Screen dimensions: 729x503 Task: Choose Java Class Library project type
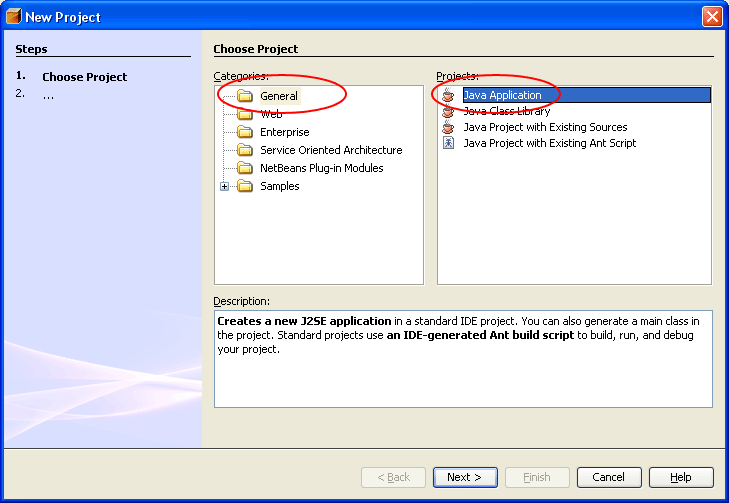[x=506, y=111]
